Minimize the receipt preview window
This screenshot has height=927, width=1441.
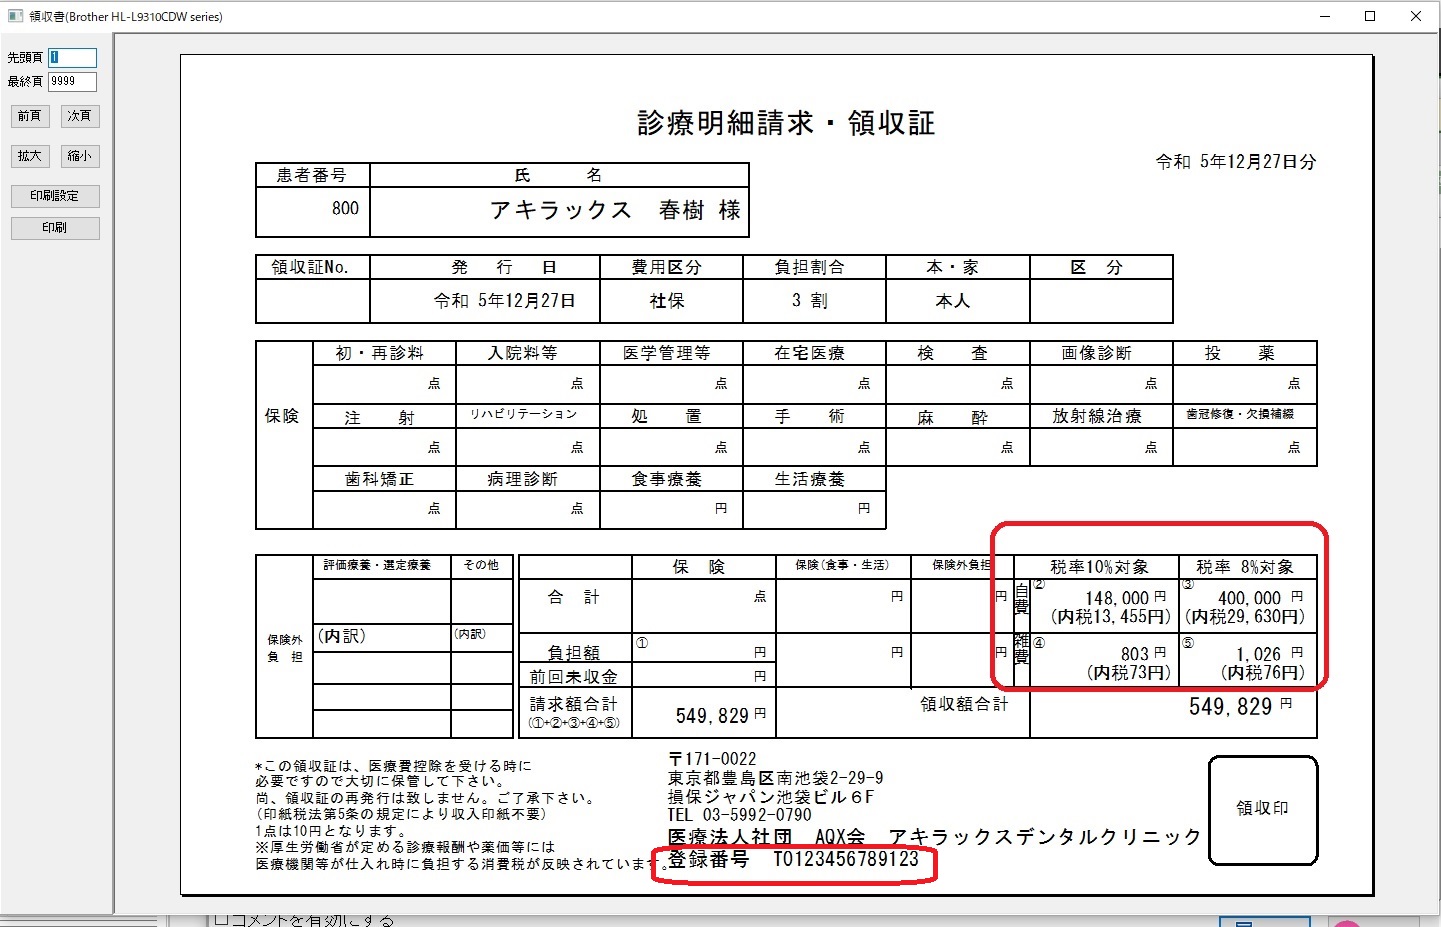(x=1324, y=16)
